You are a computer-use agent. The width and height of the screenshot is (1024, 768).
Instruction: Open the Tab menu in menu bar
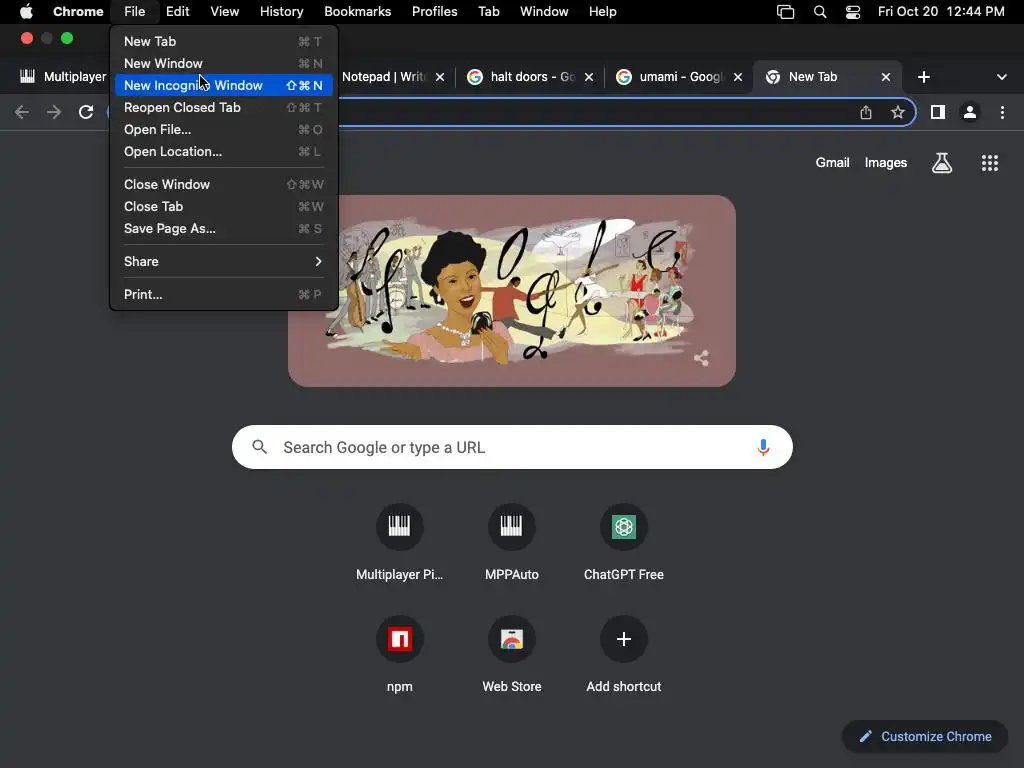click(x=488, y=12)
